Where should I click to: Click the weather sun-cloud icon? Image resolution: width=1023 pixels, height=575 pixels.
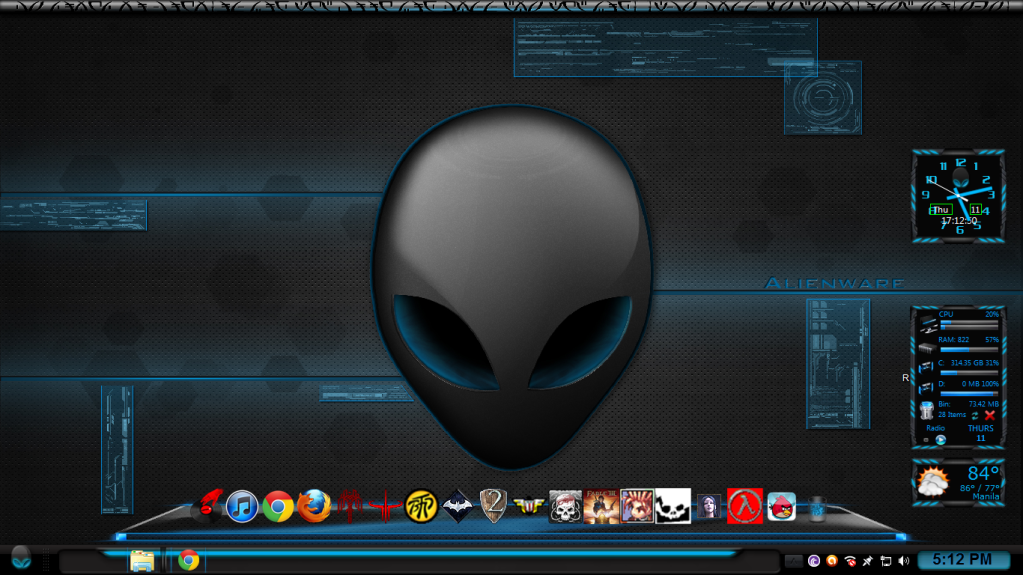(x=933, y=482)
